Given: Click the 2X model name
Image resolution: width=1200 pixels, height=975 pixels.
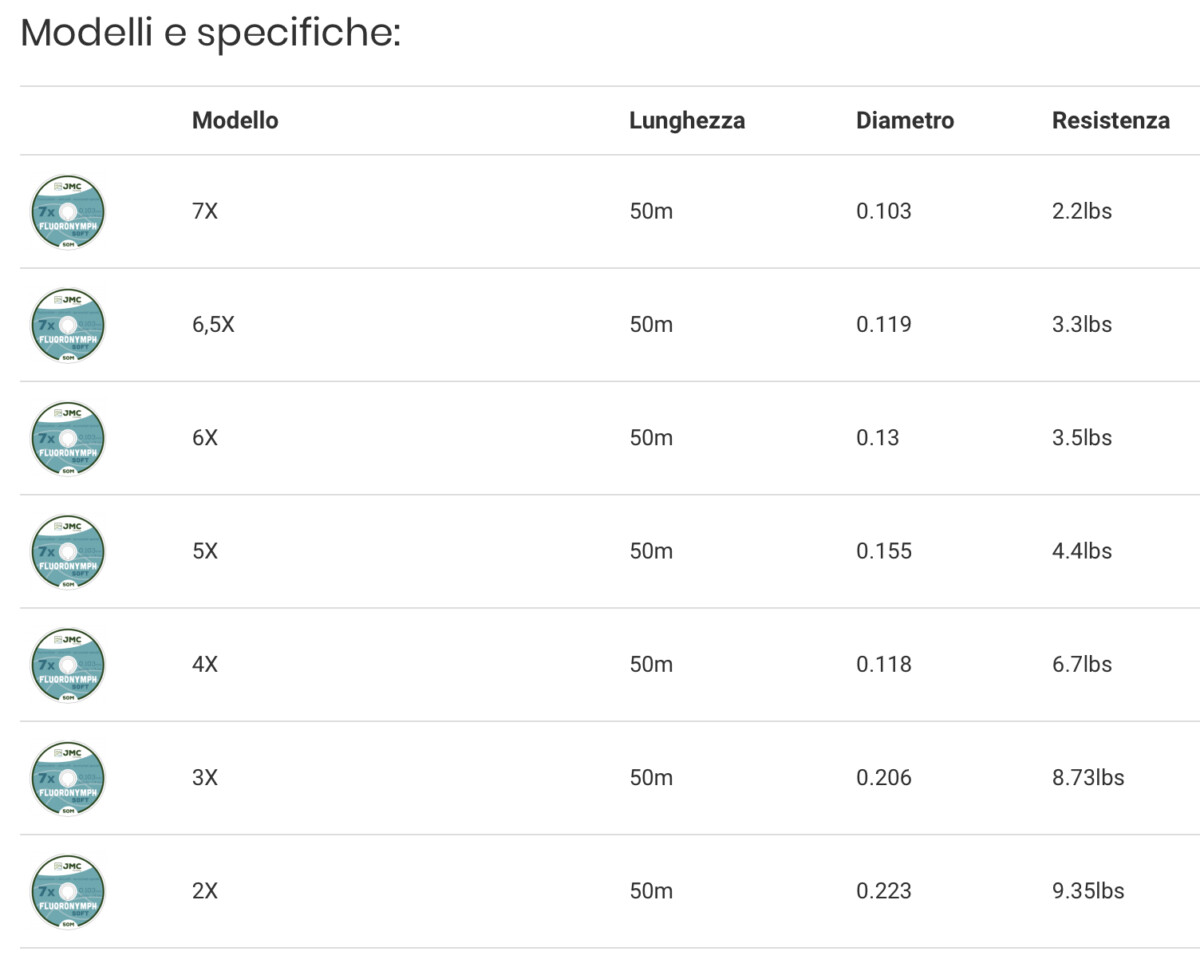Looking at the screenshot, I should pos(204,891).
